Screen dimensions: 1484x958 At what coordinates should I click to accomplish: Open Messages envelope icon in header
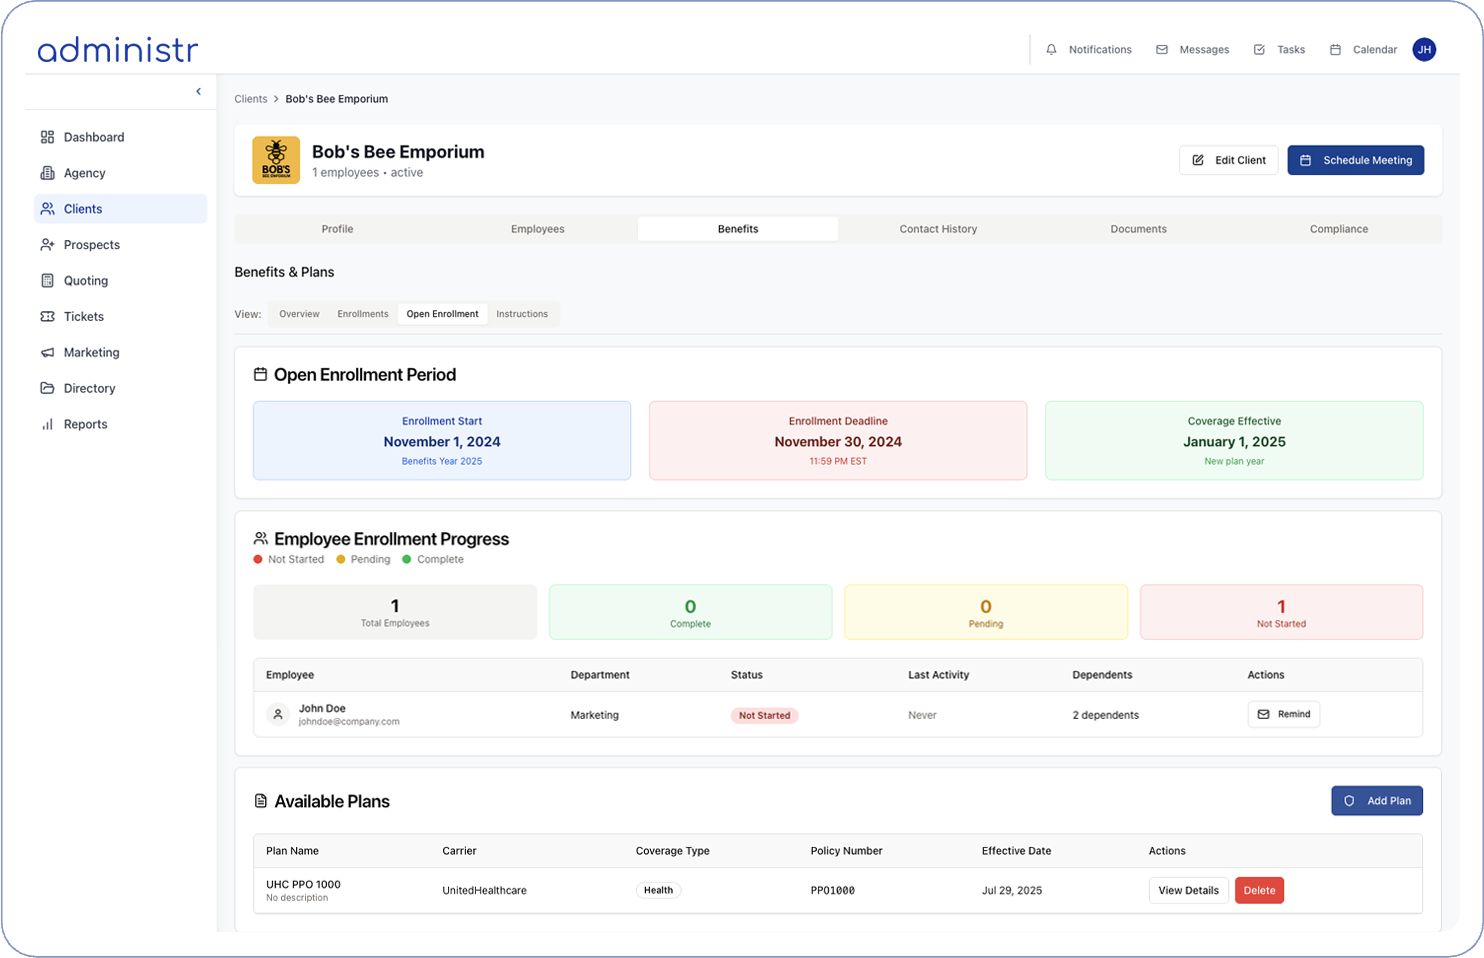click(x=1162, y=50)
